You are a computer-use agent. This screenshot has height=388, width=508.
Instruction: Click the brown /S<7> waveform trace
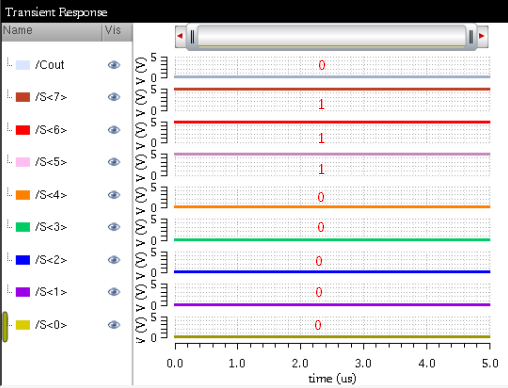click(x=332, y=89)
